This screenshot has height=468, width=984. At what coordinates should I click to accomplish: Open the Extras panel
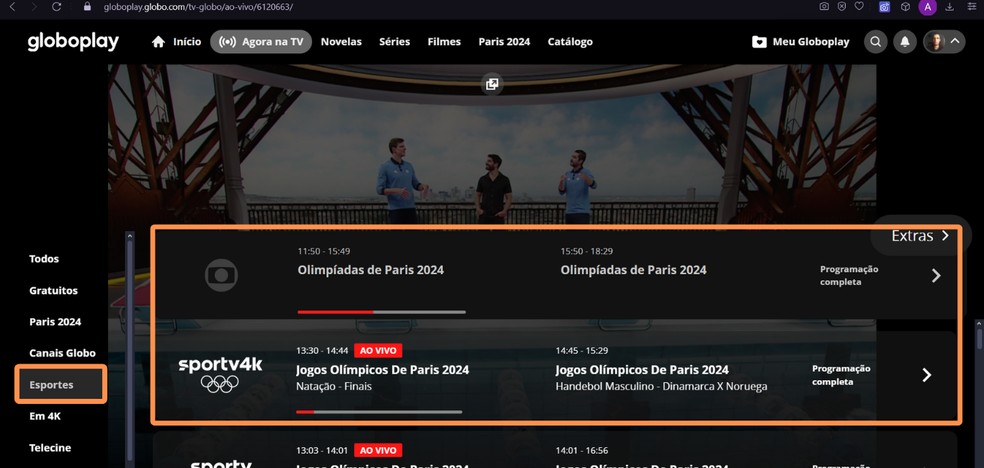[921, 235]
